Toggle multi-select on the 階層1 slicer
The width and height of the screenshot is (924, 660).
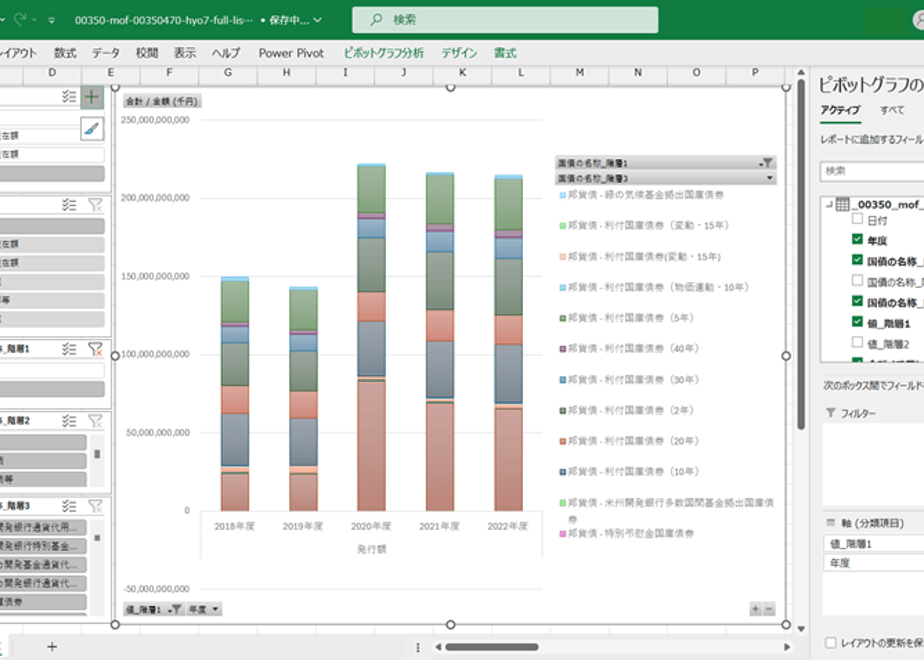tap(69, 349)
